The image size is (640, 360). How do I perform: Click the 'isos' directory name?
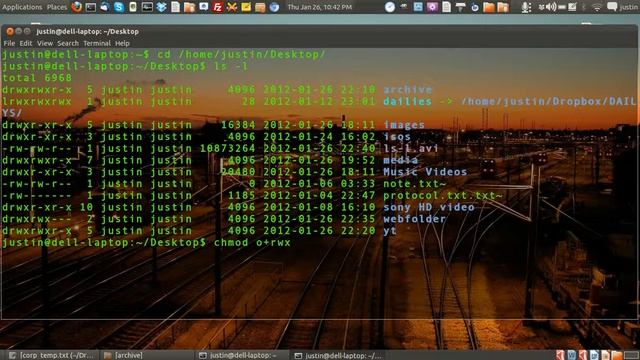click(x=397, y=137)
